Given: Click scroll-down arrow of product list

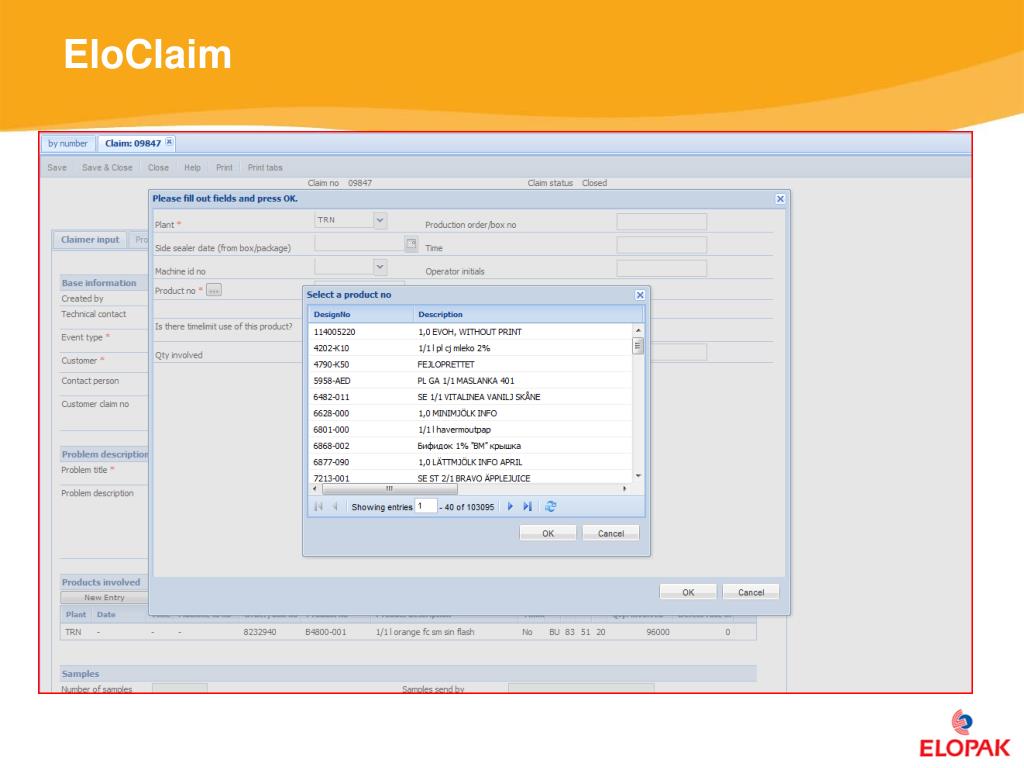Looking at the screenshot, I should click(638, 476).
